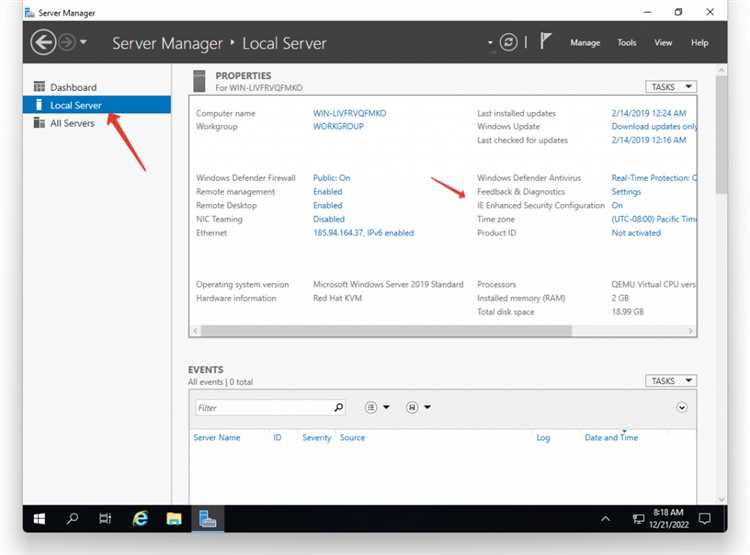Click the Ethernet IP address link

364,233
